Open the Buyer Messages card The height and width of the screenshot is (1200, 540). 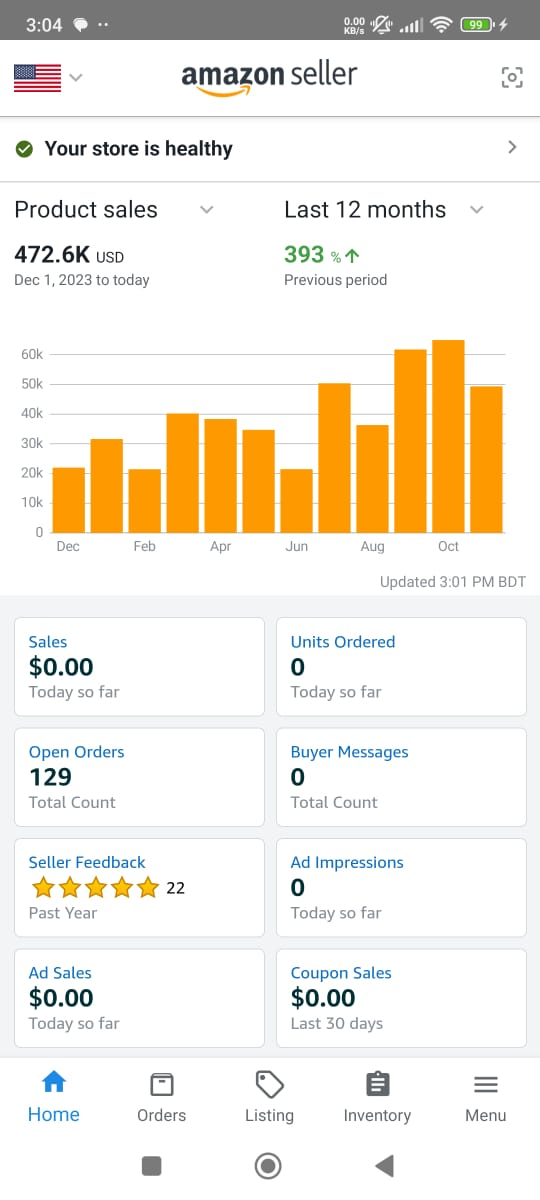[401, 777]
